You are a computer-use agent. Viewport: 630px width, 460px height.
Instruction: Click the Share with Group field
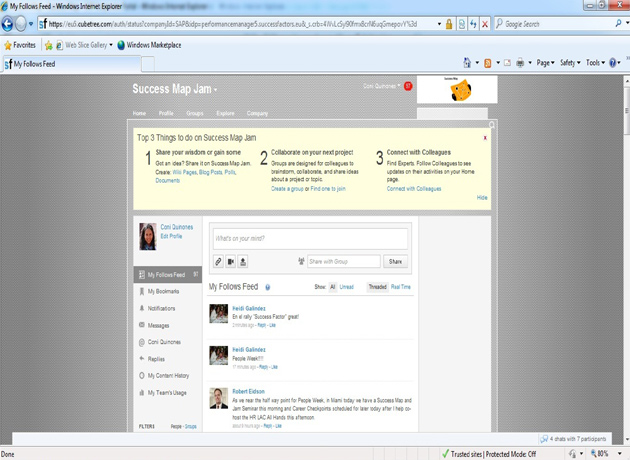click(x=344, y=262)
